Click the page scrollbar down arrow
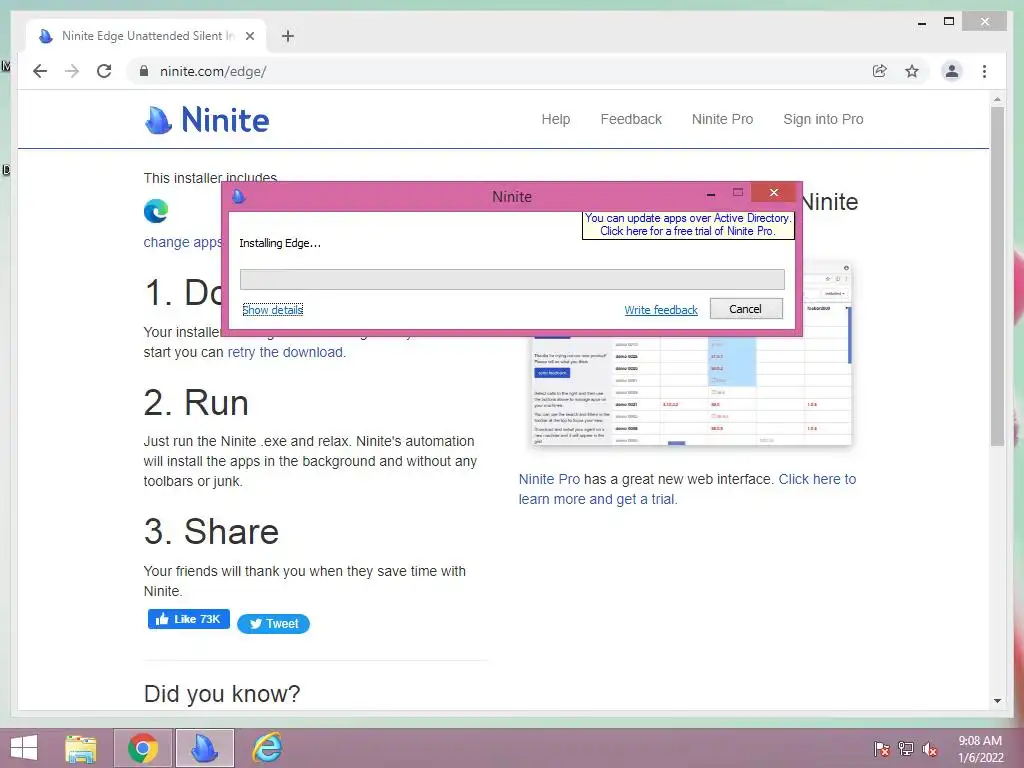 tap(997, 701)
